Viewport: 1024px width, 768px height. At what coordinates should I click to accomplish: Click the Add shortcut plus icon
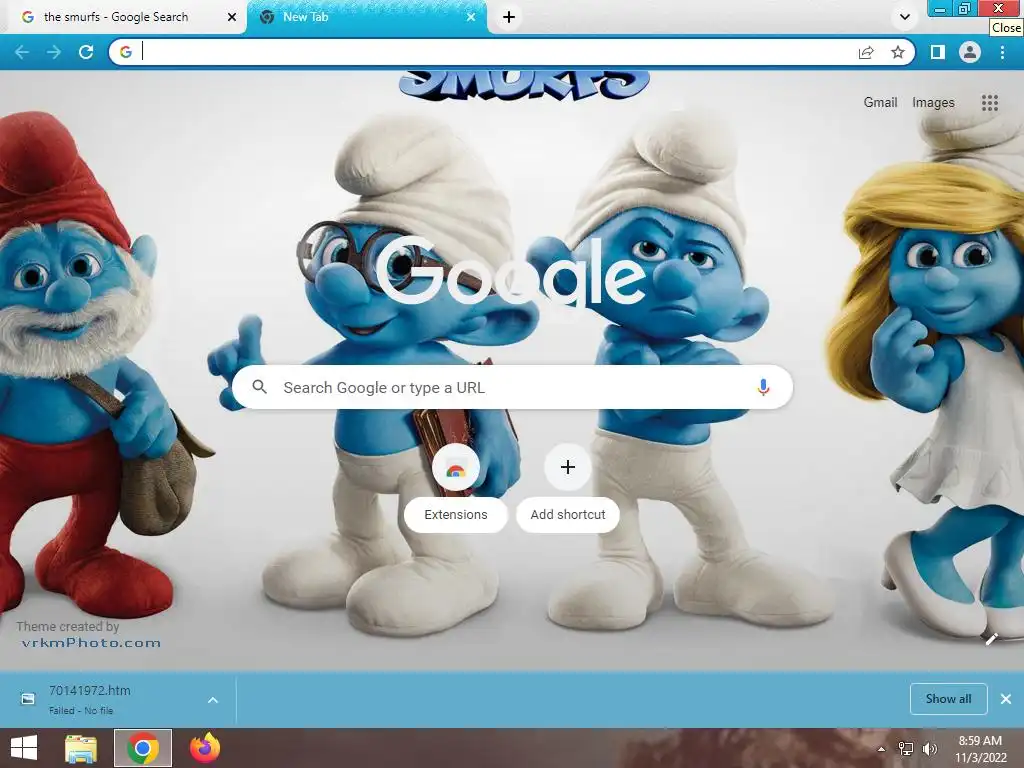click(568, 467)
